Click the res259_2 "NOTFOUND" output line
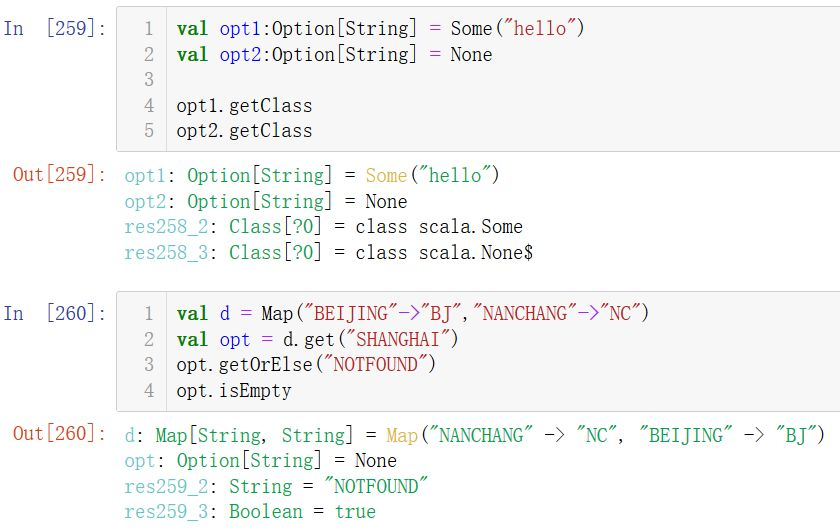Screen dimensions: 840x531 point(276,486)
